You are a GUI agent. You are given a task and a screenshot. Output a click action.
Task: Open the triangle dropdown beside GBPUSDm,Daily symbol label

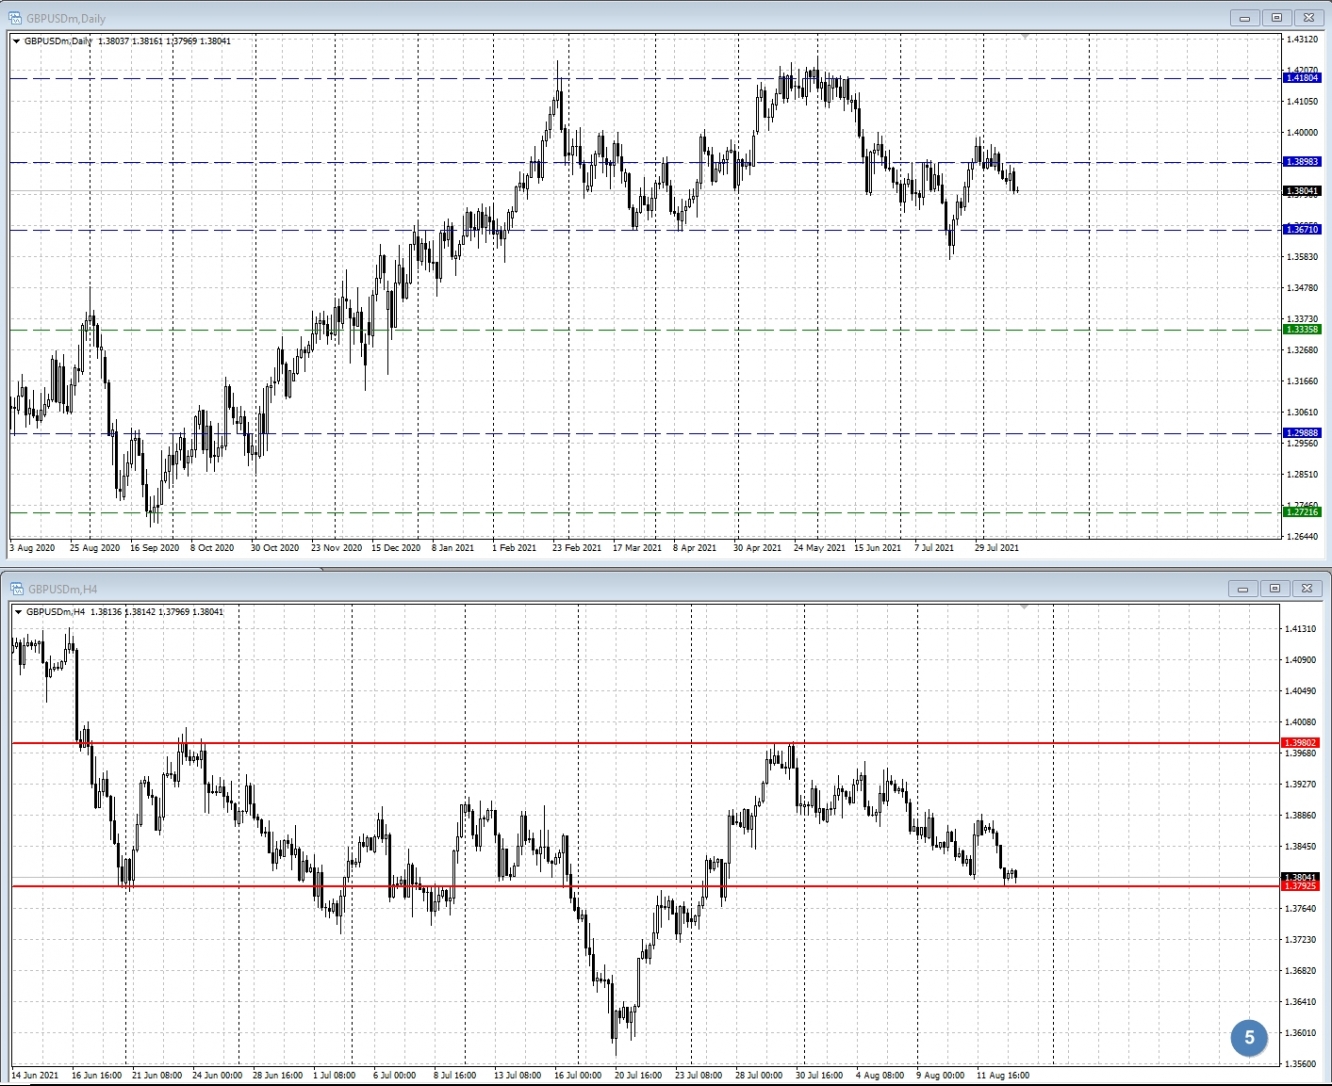(16, 41)
